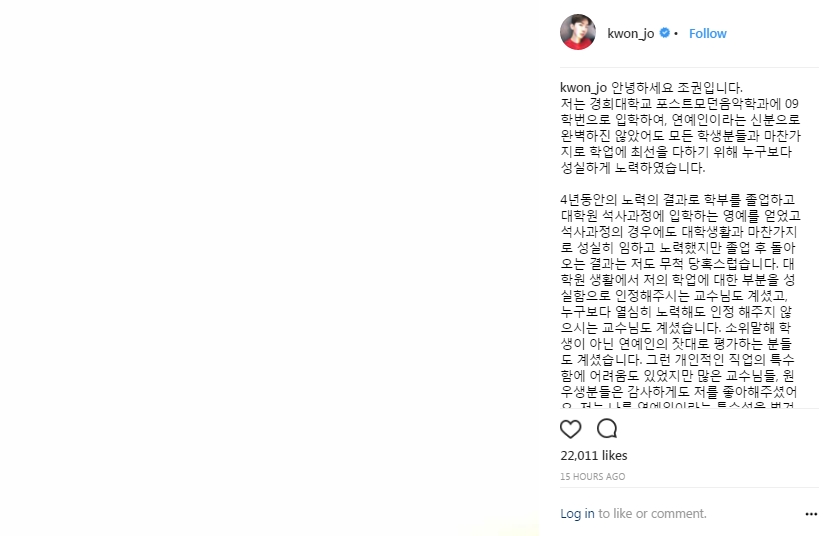Click the line starting '누구보다 열심히 노력해도'
Viewport: 823px width, 536px height.
[676, 312]
